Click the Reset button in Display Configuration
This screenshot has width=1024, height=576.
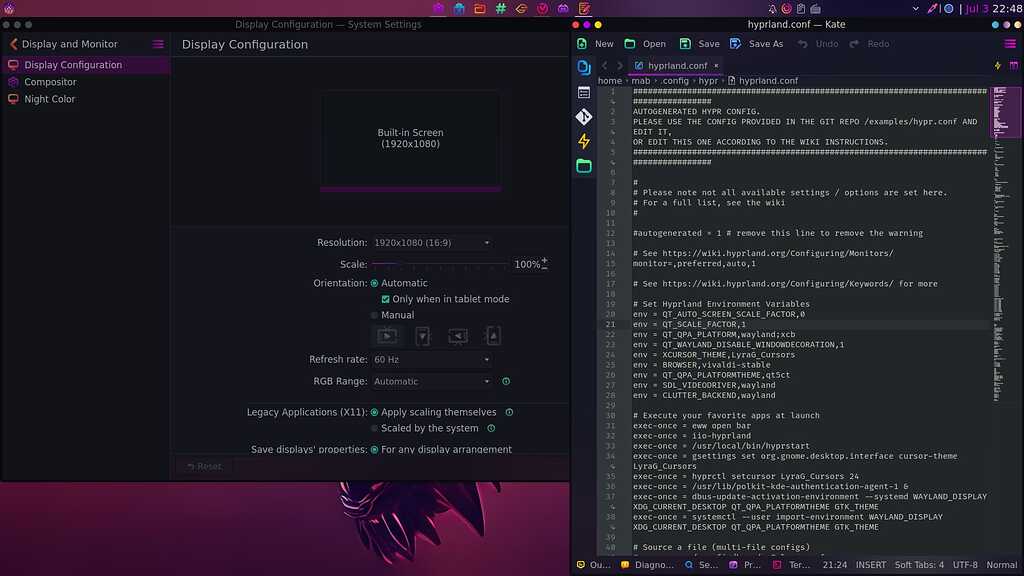pyautogui.click(x=203, y=465)
